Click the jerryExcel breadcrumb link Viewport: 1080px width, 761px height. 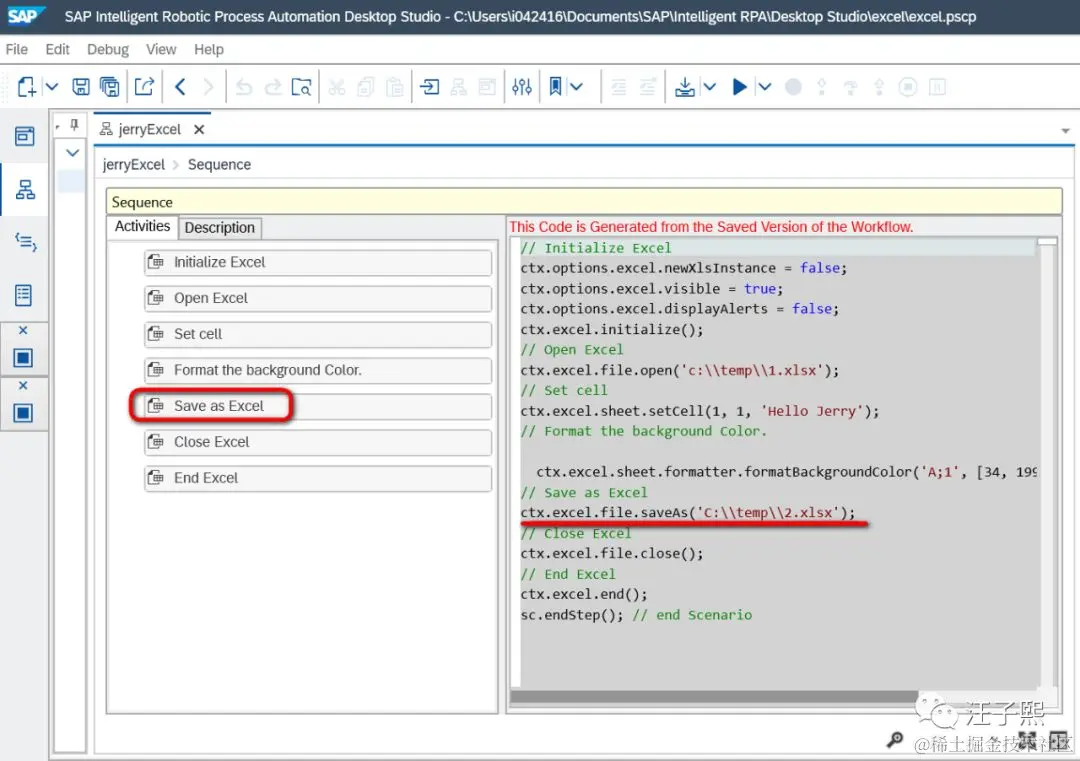pos(134,165)
